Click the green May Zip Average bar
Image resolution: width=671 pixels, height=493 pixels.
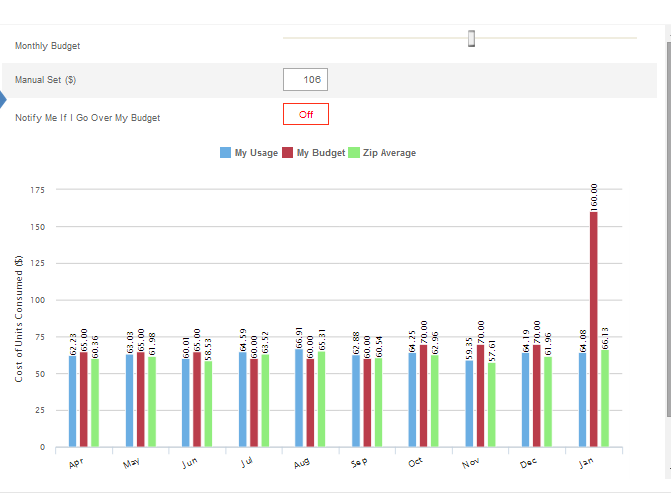pos(151,403)
